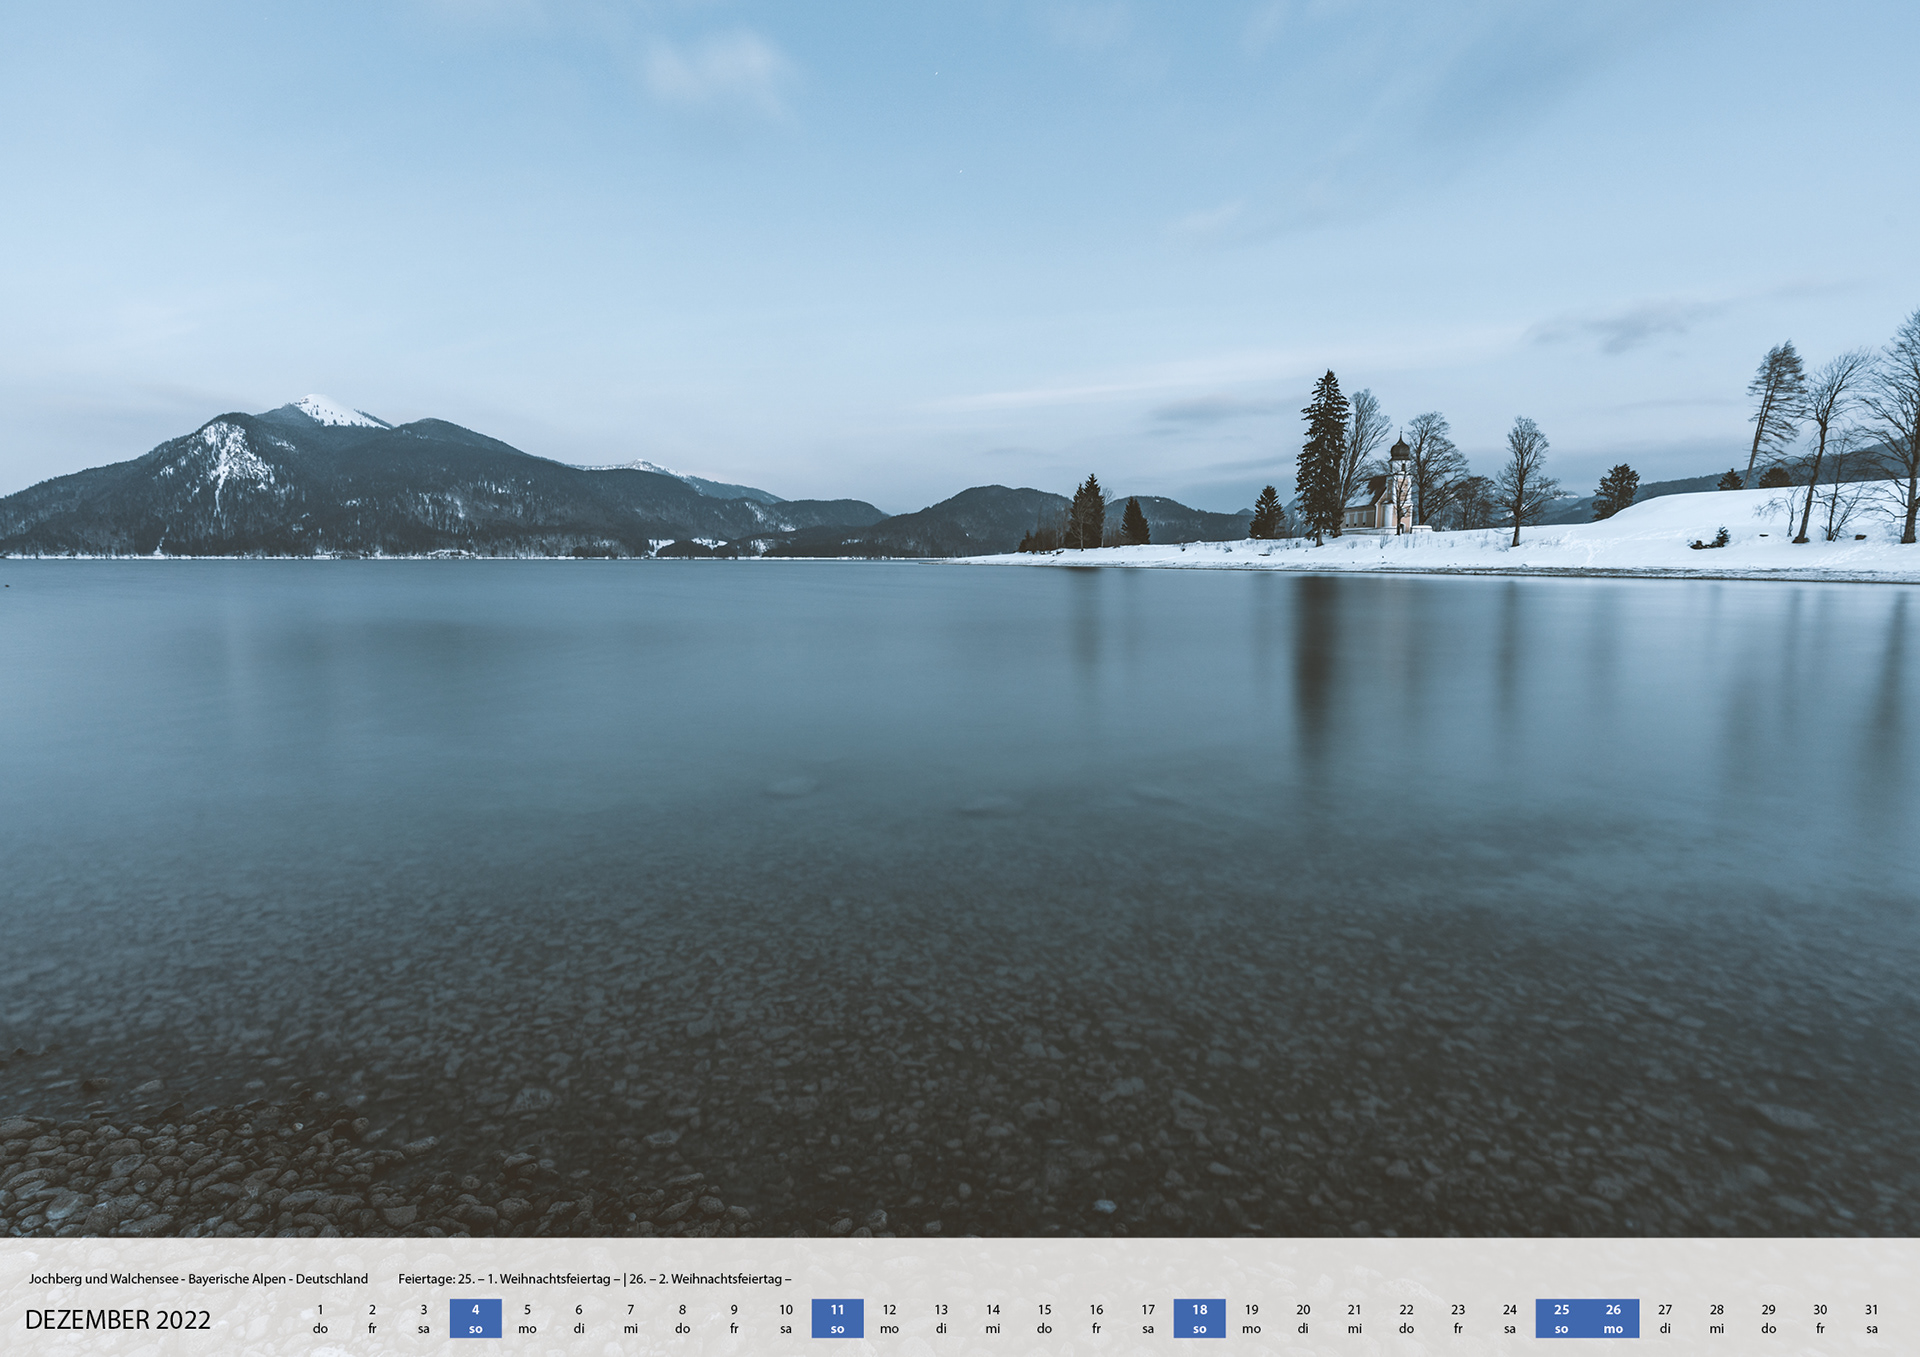Click the Feiertage Weihnachtsfeiertag holiday note
Screen dimensions: 1920x1357
click(594, 1278)
